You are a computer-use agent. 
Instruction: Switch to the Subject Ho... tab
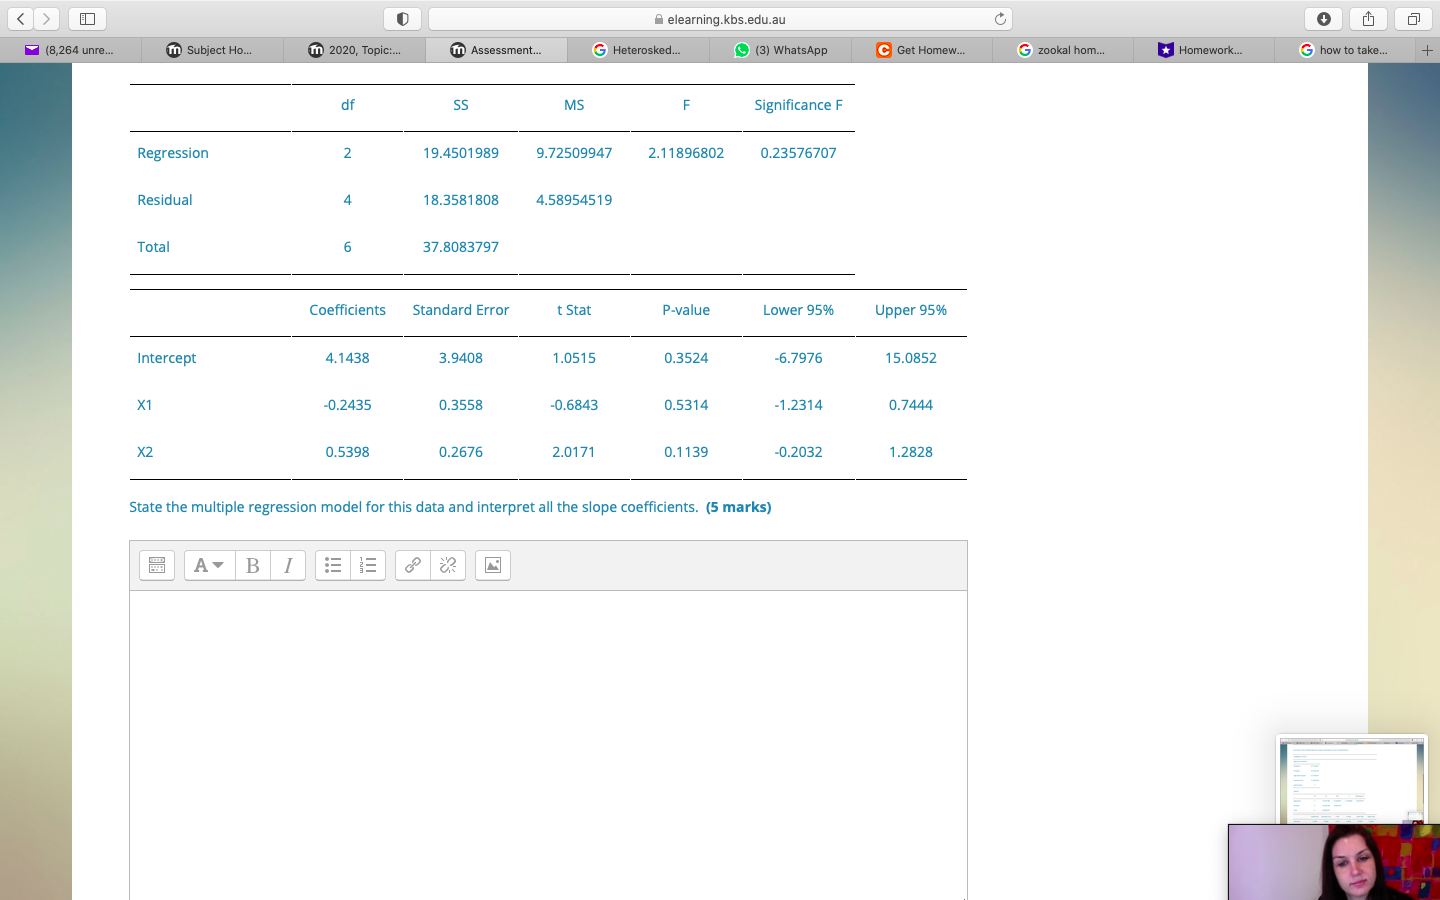pos(211,50)
